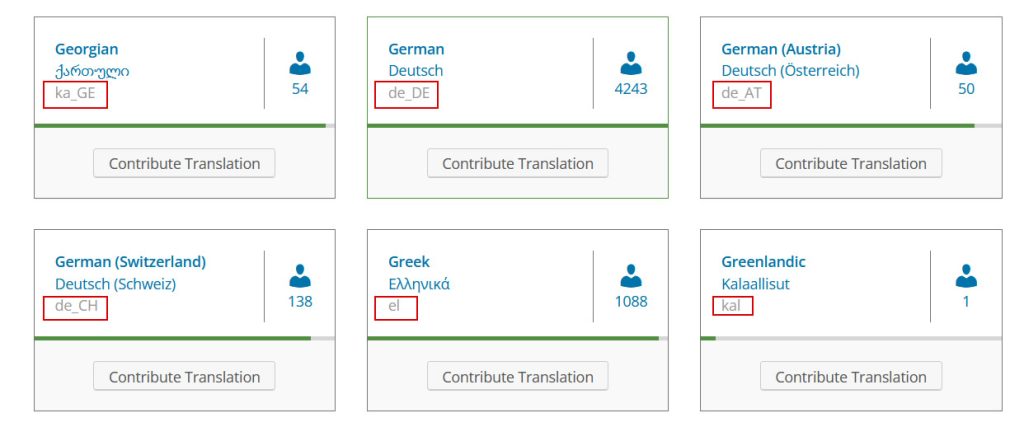This screenshot has height=427, width=1024.
Task: Open the Deutsch (Österreich) native name link
Action: point(790,71)
